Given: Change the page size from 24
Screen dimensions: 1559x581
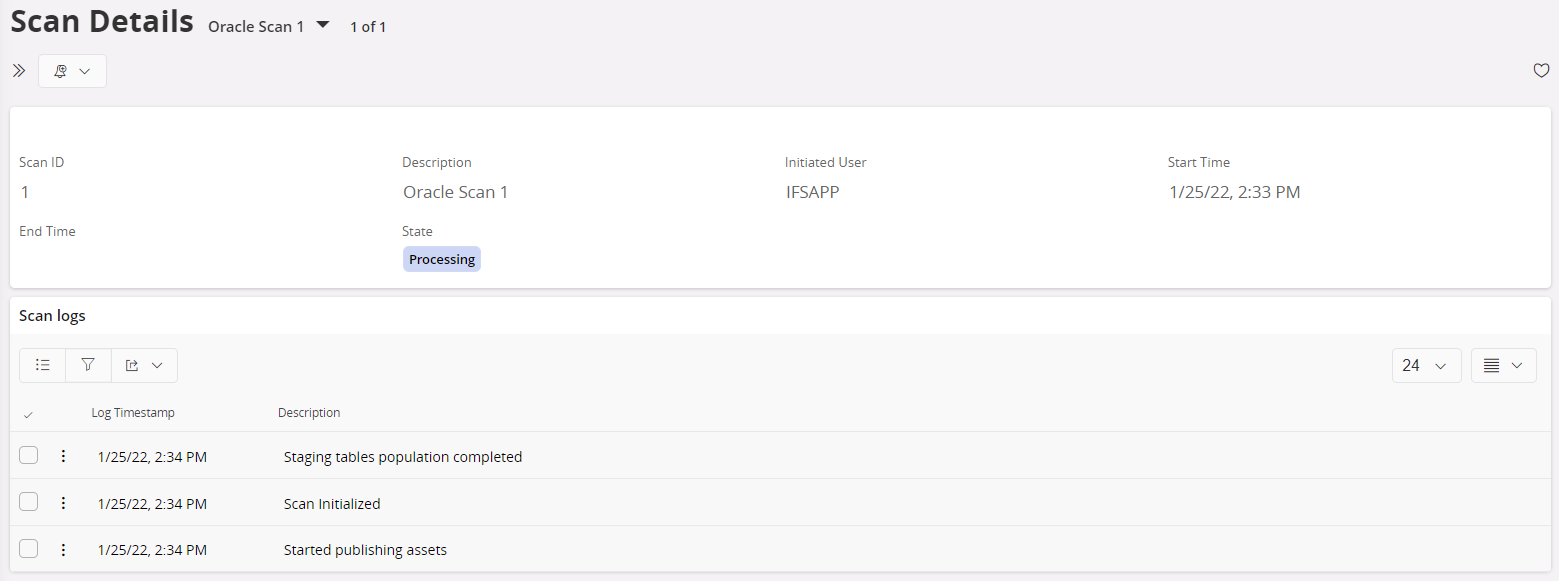Looking at the screenshot, I should point(1426,366).
